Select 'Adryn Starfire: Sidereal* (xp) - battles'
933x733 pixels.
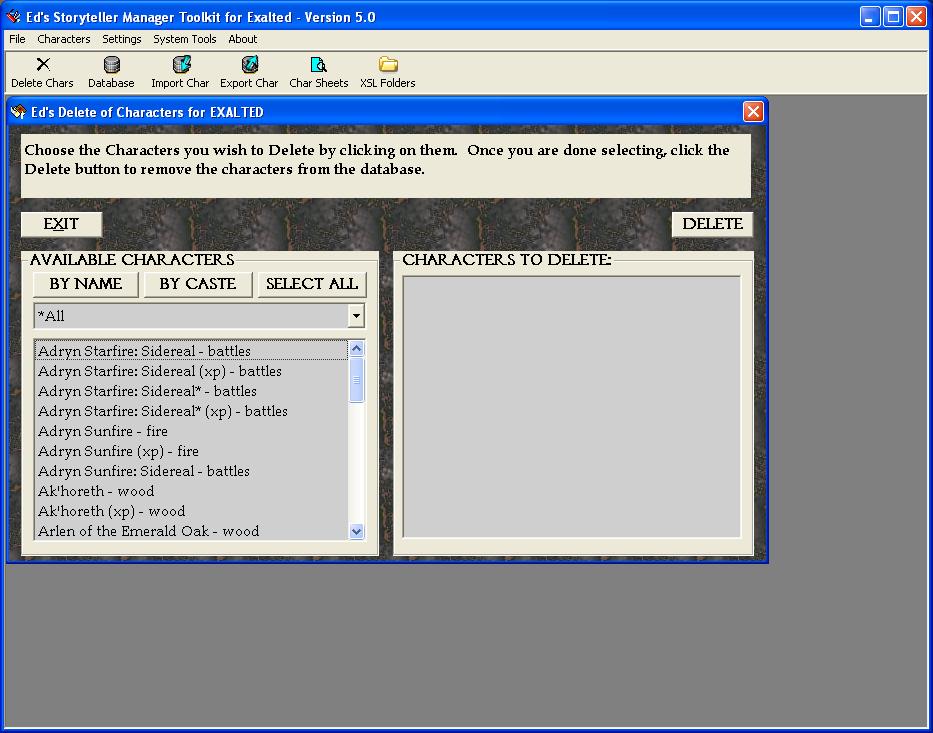(x=191, y=411)
